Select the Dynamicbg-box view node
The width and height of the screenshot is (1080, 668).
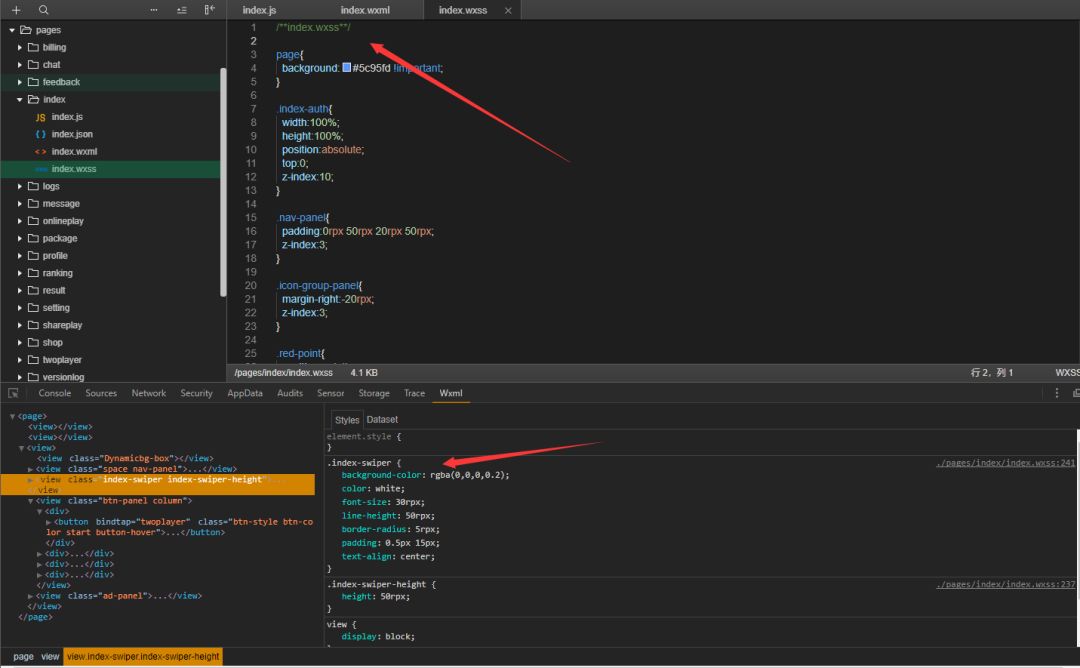tap(125, 458)
